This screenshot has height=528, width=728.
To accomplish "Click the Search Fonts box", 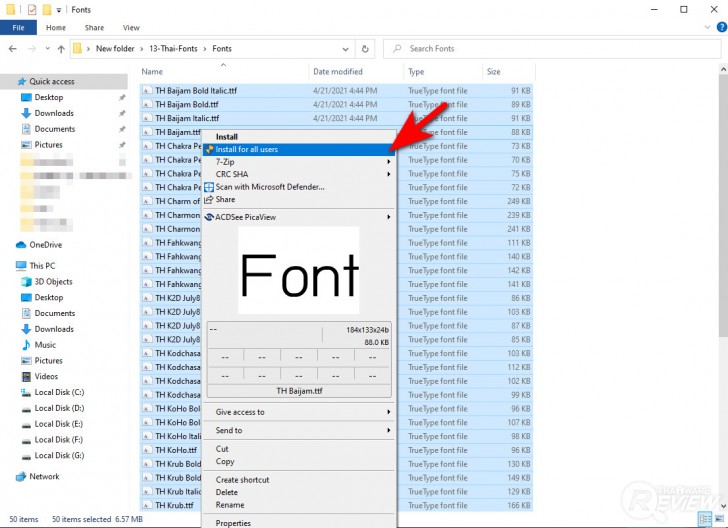I will coord(552,49).
